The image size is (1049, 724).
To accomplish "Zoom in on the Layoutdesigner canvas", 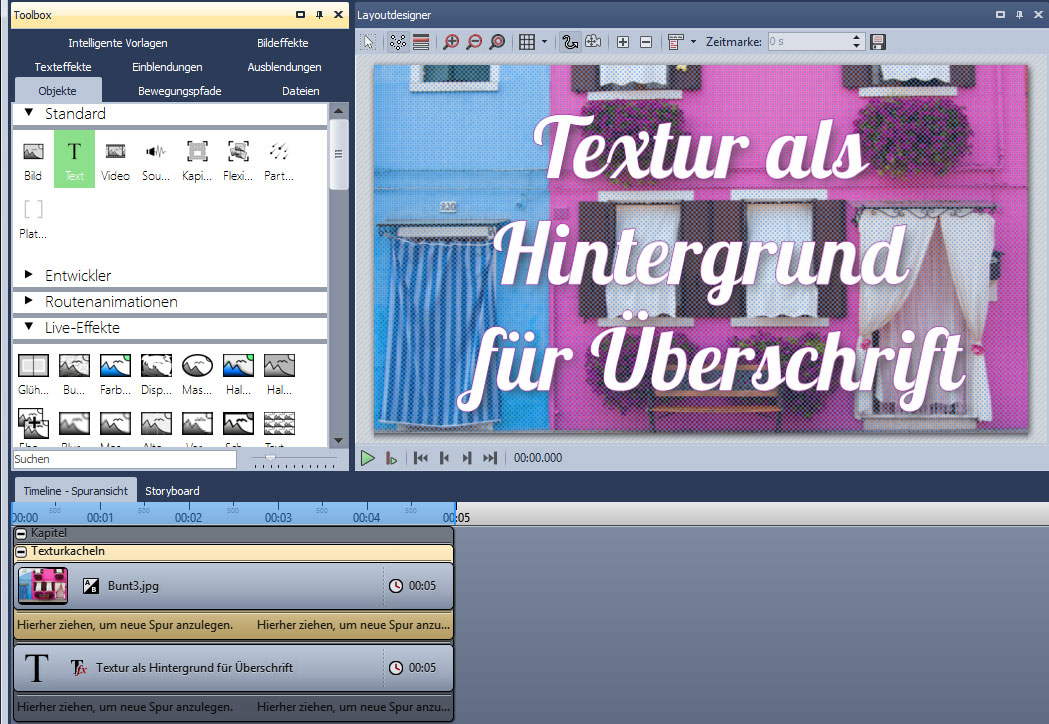I will pyautogui.click(x=451, y=42).
